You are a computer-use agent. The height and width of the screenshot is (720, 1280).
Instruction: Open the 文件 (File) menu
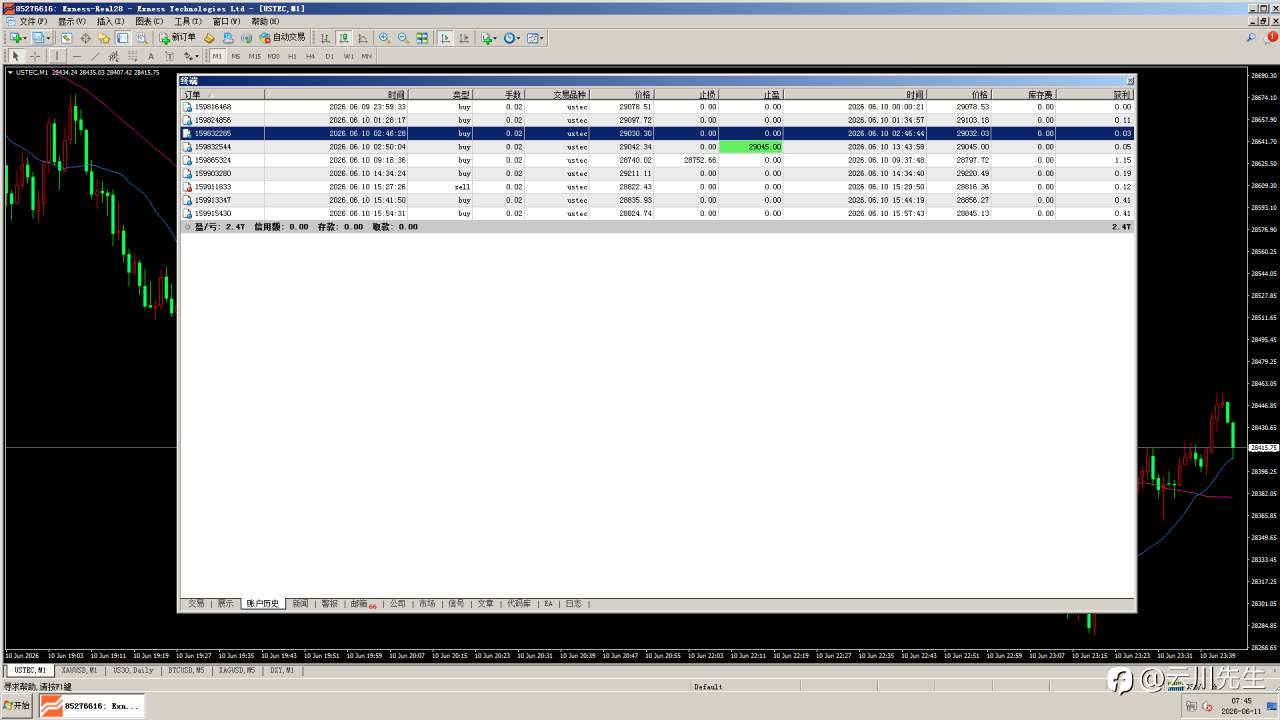point(33,21)
